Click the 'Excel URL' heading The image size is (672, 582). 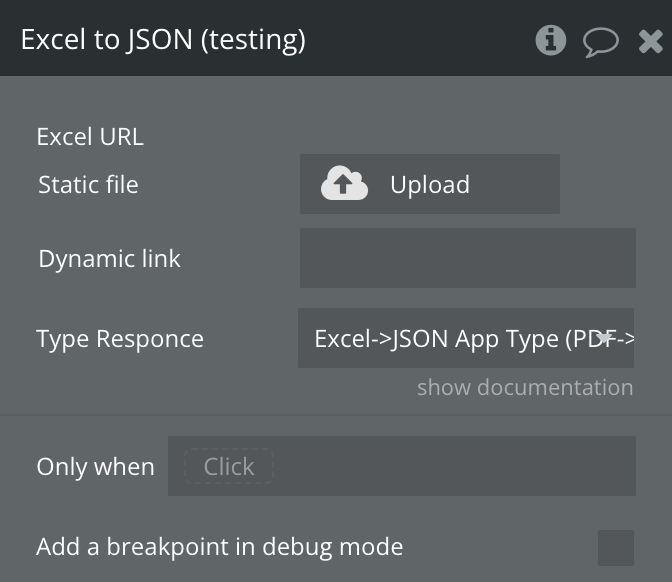(90, 137)
